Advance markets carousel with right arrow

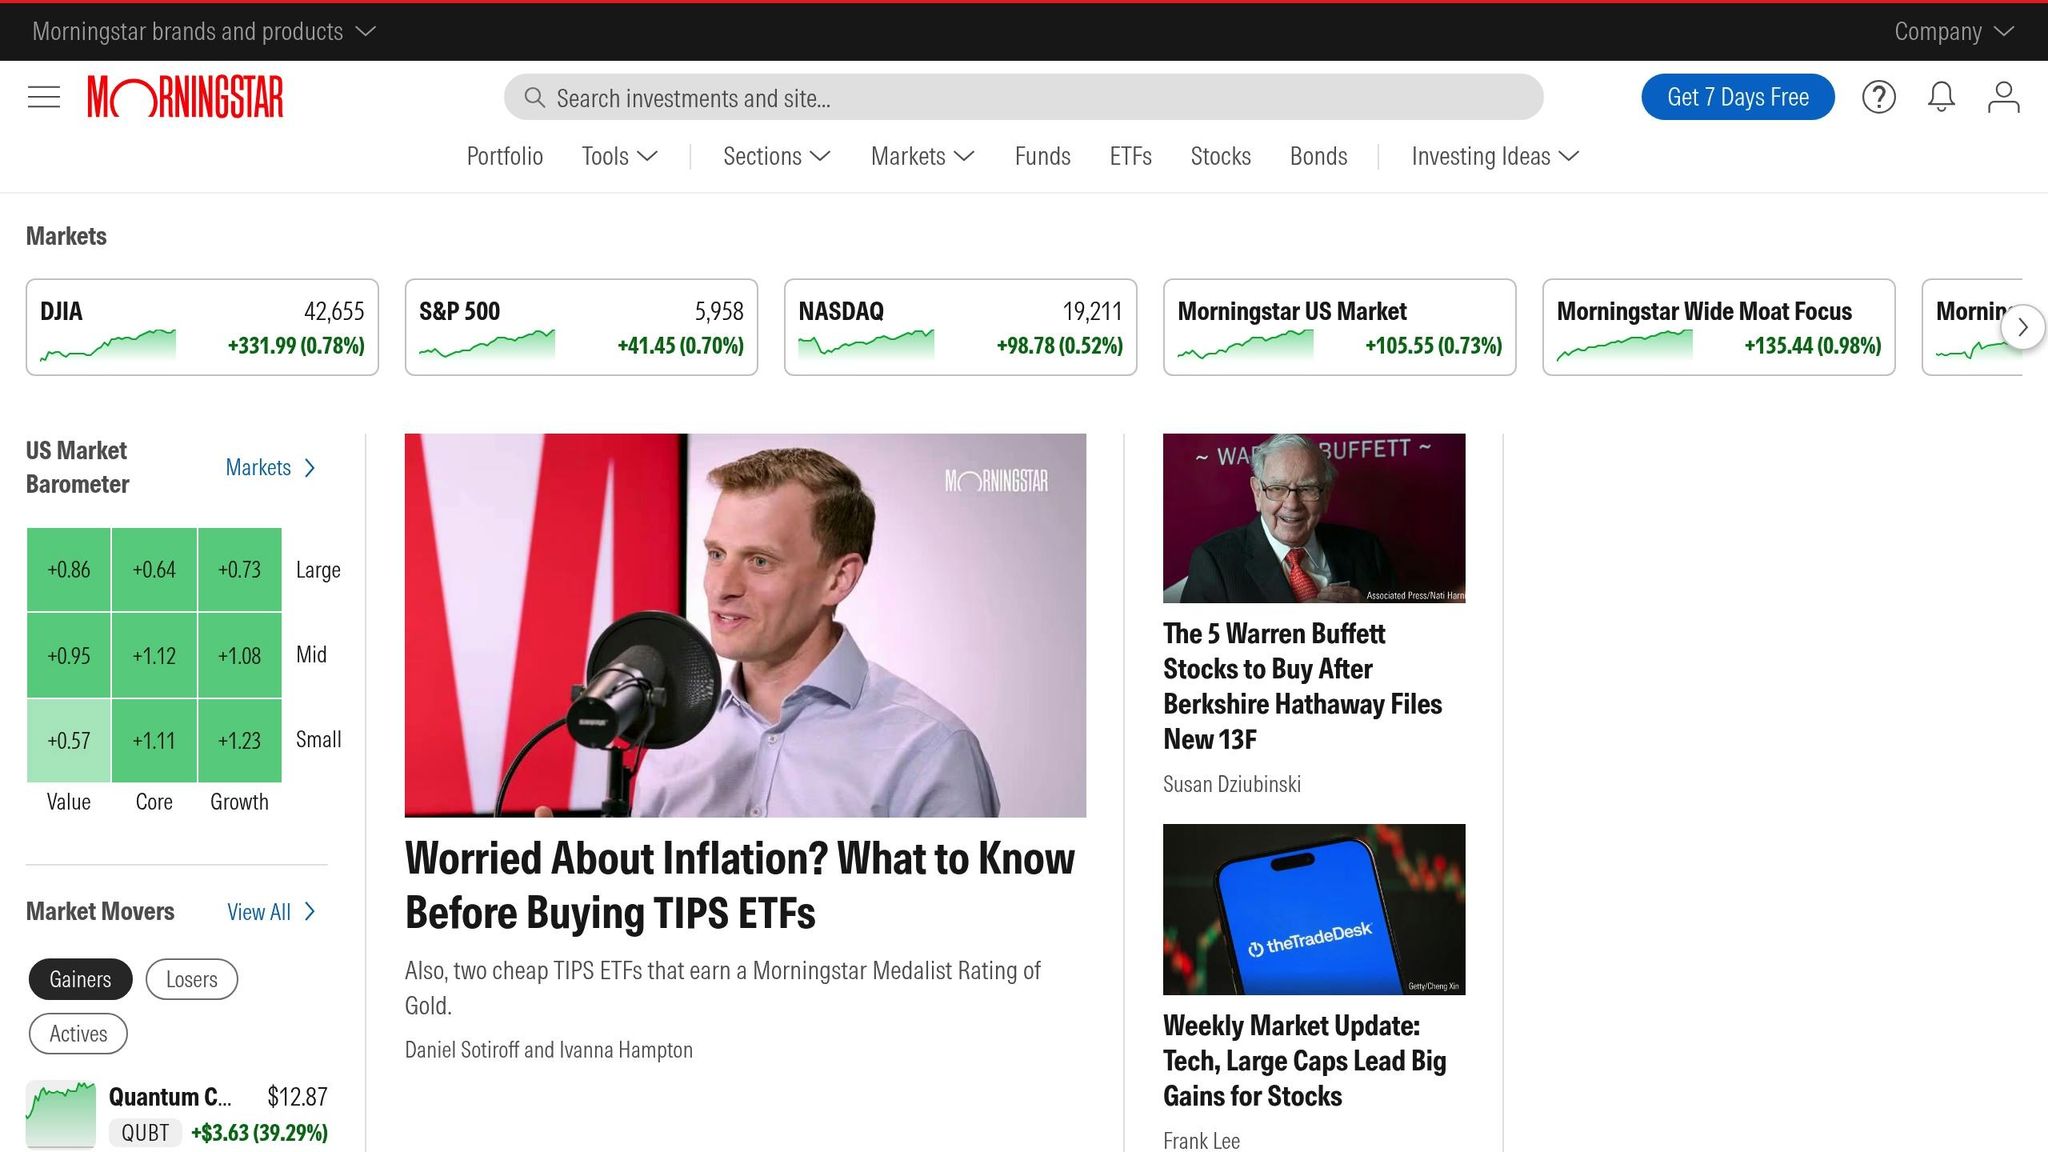point(2023,327)
